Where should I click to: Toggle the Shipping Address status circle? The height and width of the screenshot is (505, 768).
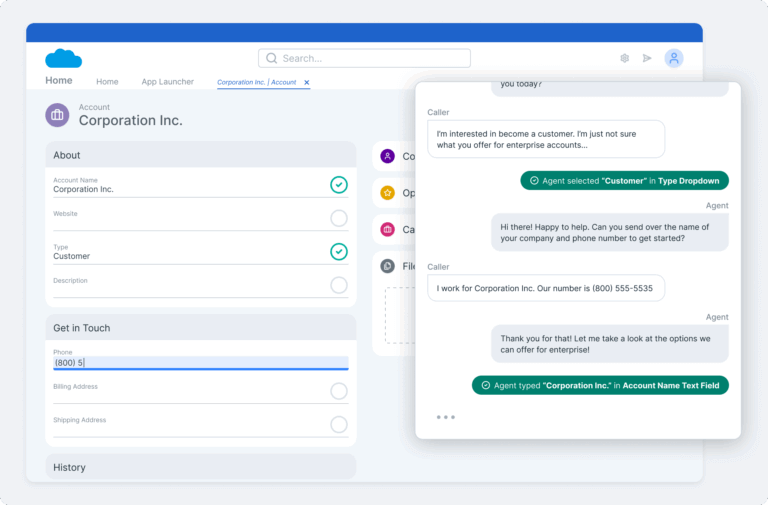coord(339,424)
